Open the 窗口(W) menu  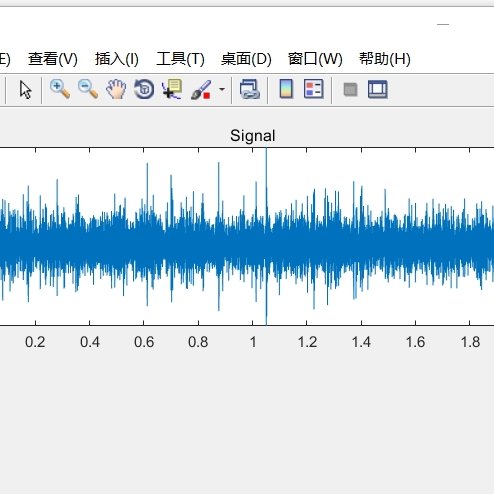point(315,59)
